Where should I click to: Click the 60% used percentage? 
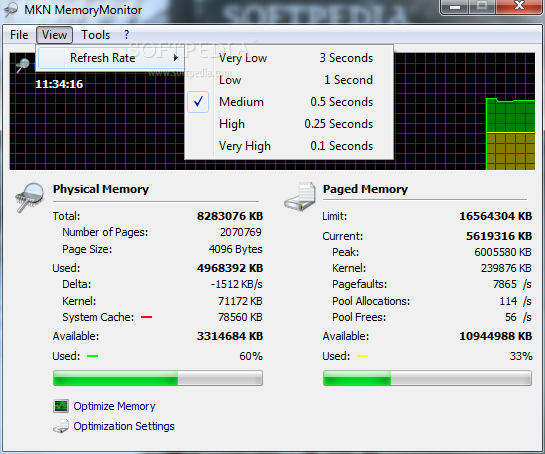[251, 356]
